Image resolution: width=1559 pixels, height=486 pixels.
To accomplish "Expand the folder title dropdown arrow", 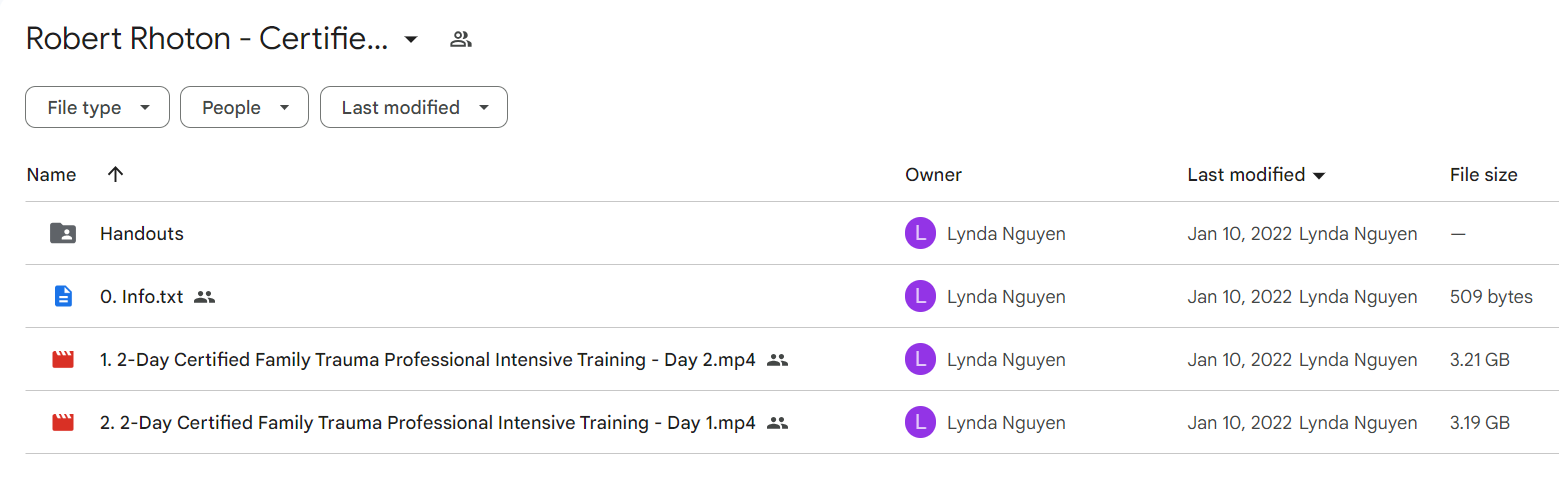I will 410,40.
